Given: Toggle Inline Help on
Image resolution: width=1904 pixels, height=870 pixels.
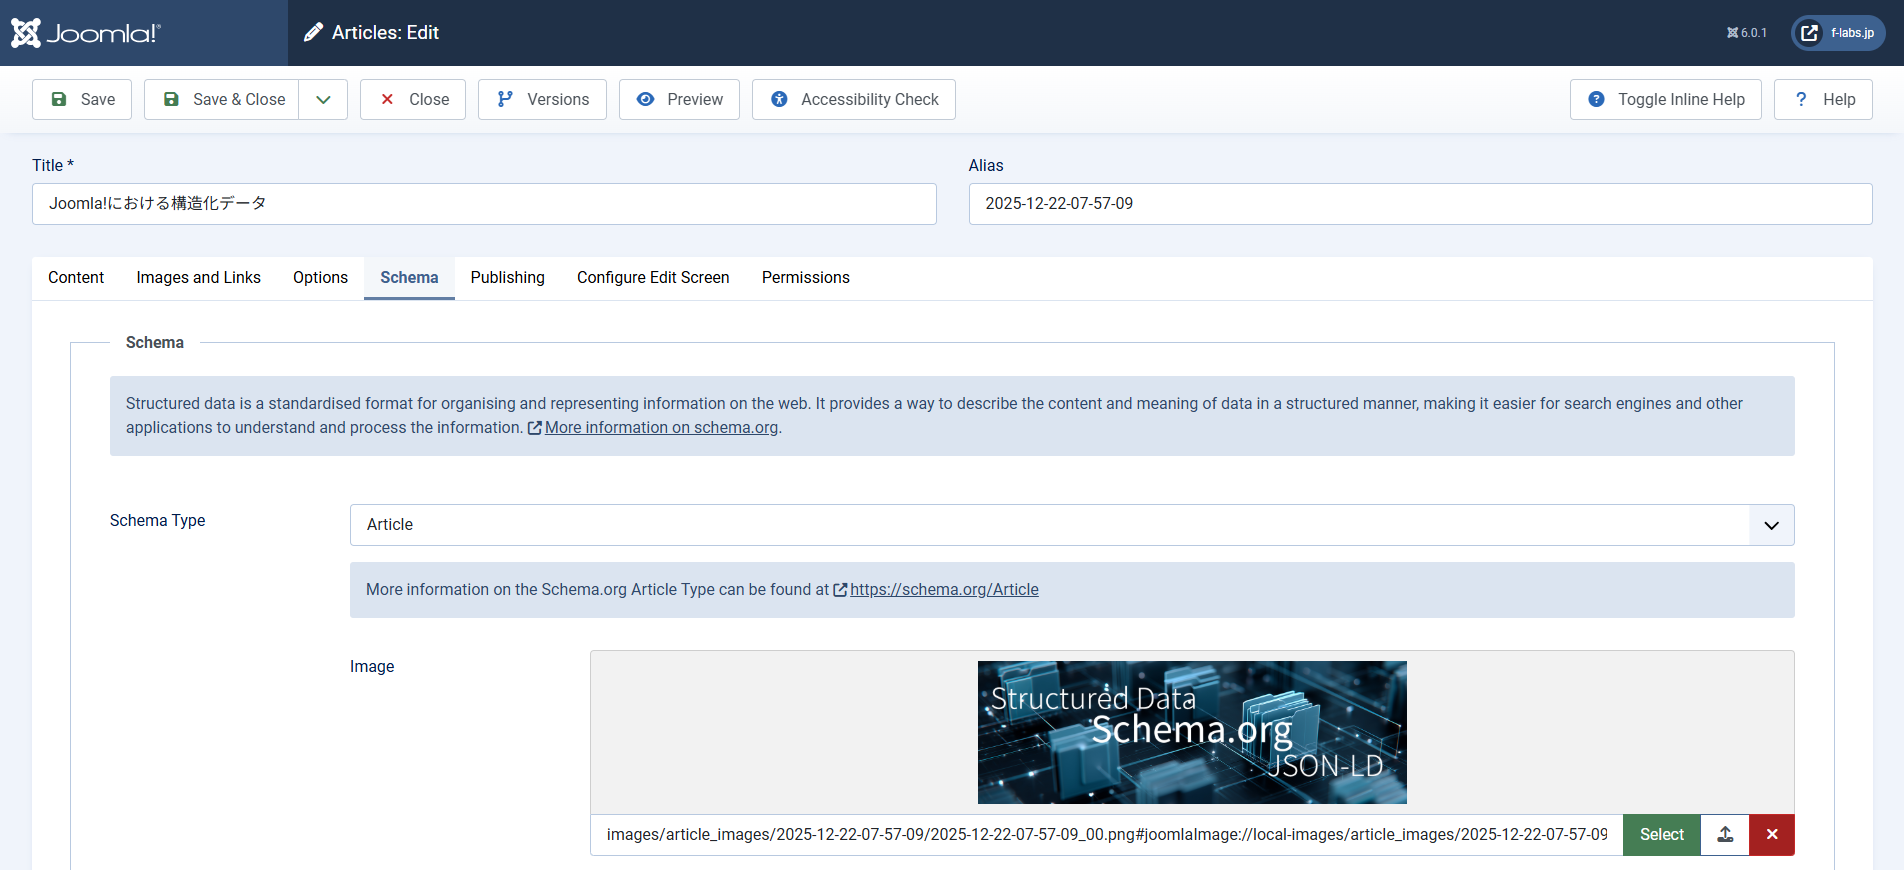Looking at the screenshot, I should [x=1665, y=99].
